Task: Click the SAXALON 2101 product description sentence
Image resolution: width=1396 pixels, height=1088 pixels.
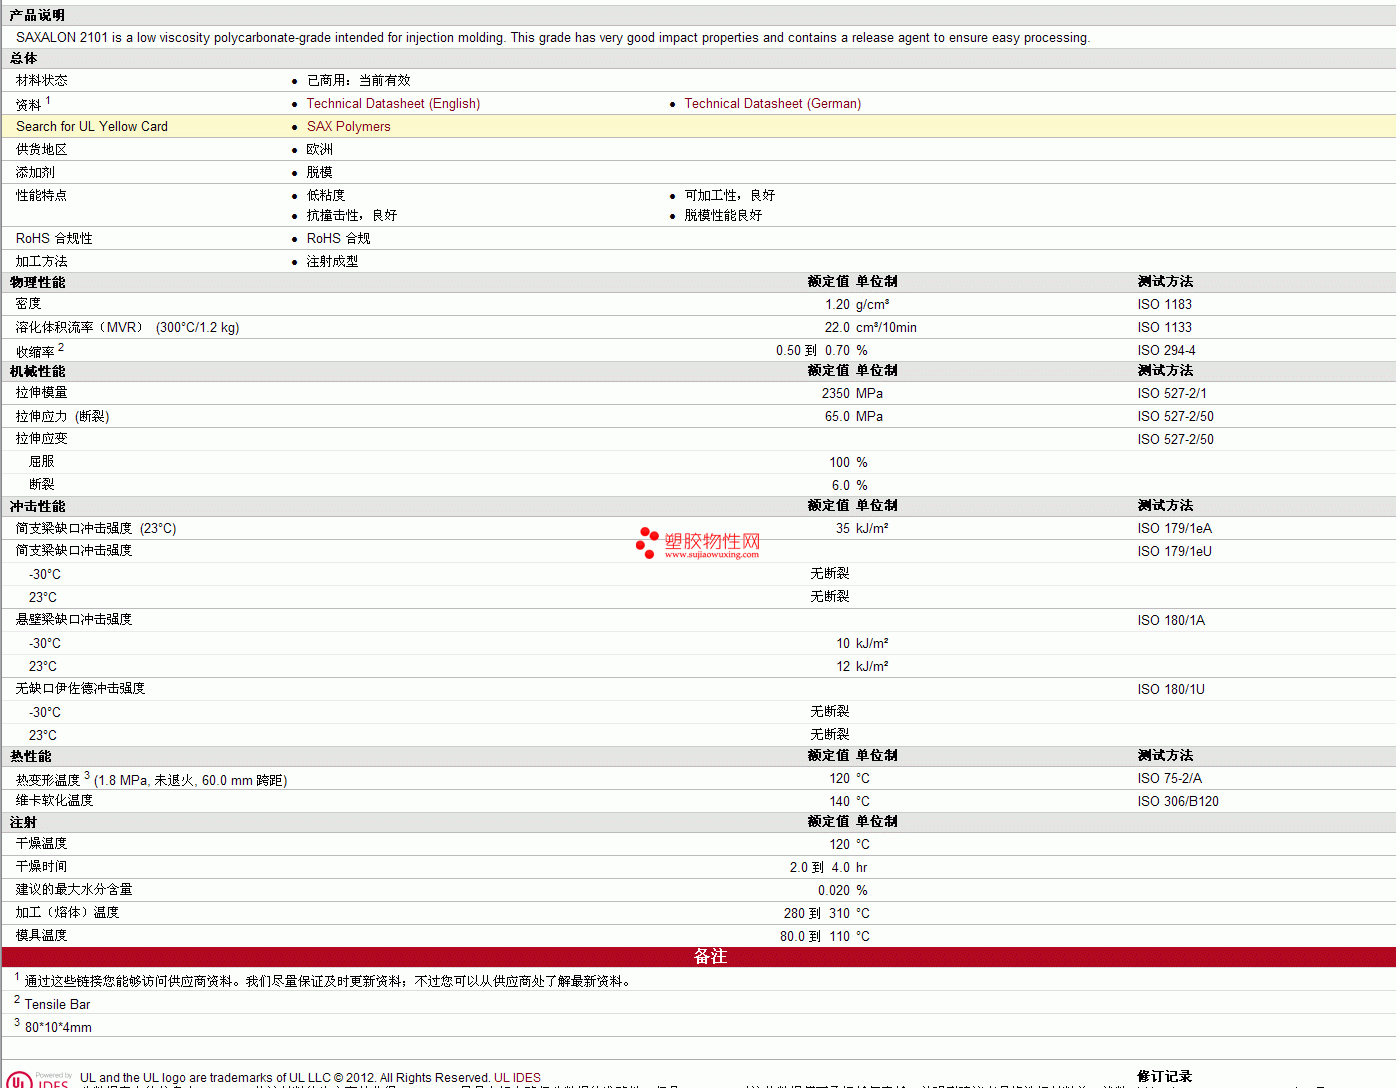Action: tap(552, 37)
